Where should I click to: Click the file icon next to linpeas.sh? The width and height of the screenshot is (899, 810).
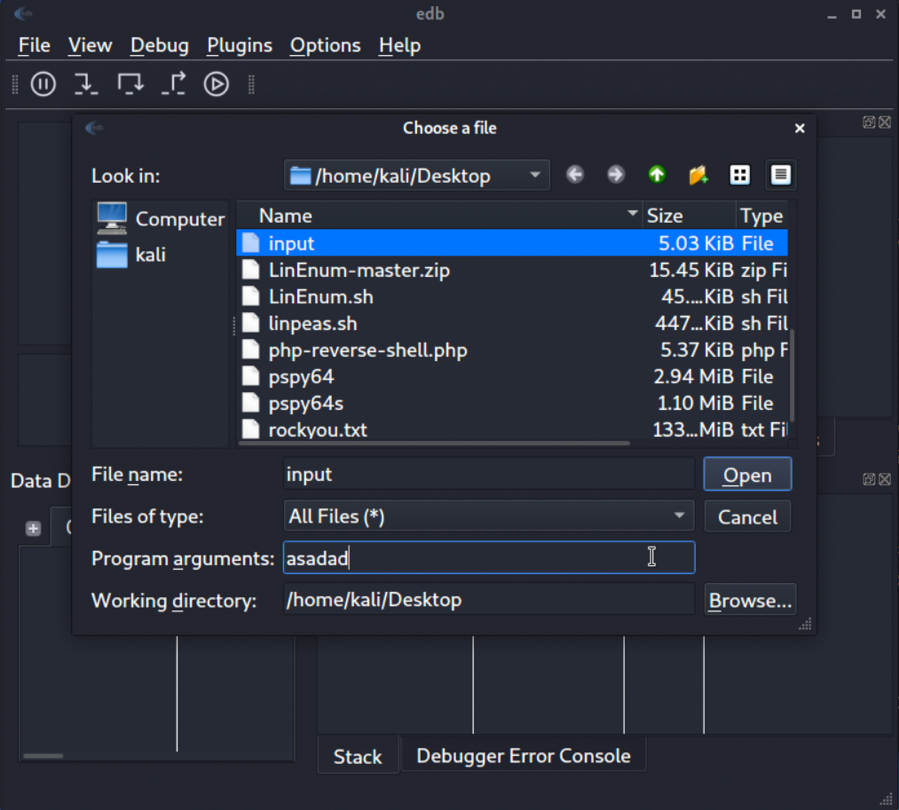point(251,323)
